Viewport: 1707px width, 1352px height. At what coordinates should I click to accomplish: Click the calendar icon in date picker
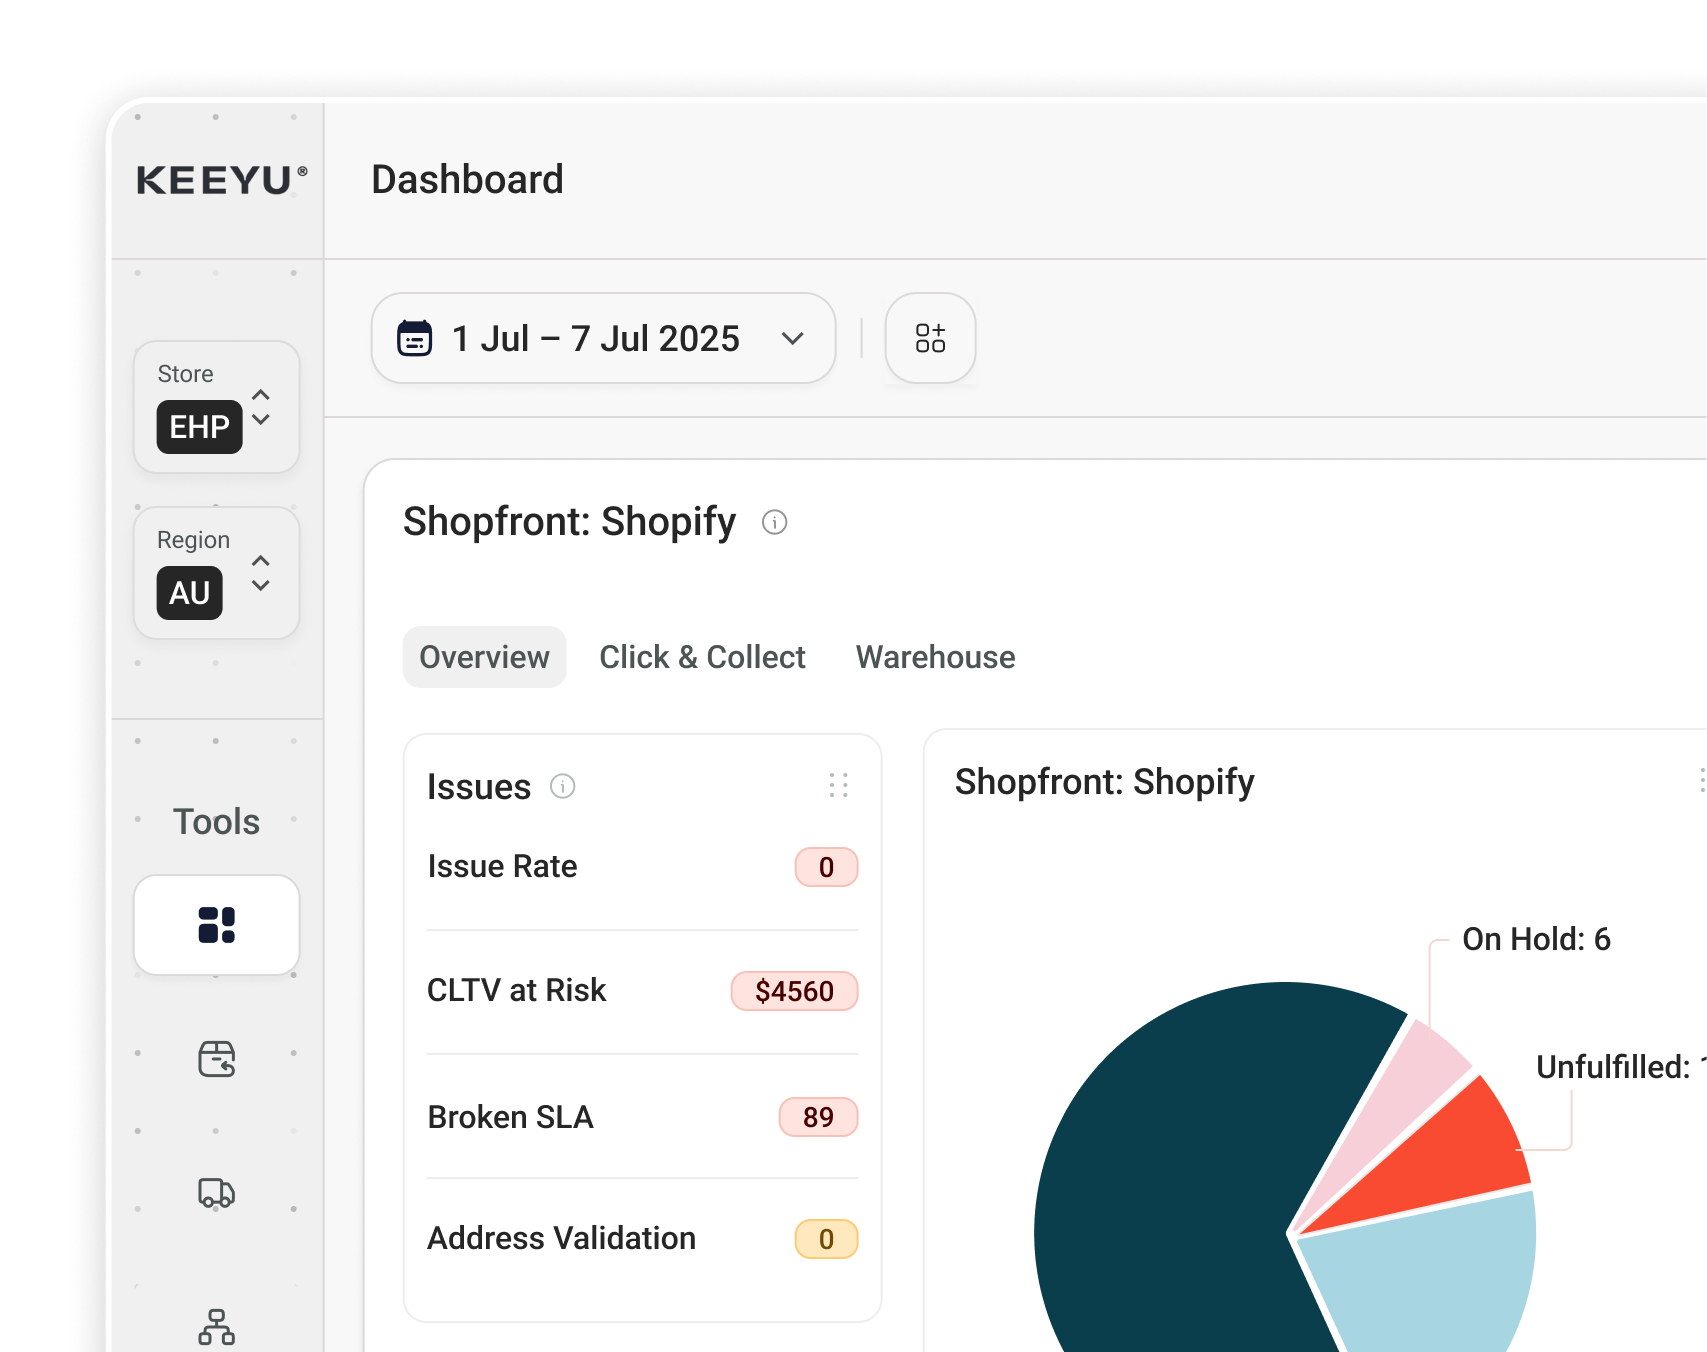415,338
